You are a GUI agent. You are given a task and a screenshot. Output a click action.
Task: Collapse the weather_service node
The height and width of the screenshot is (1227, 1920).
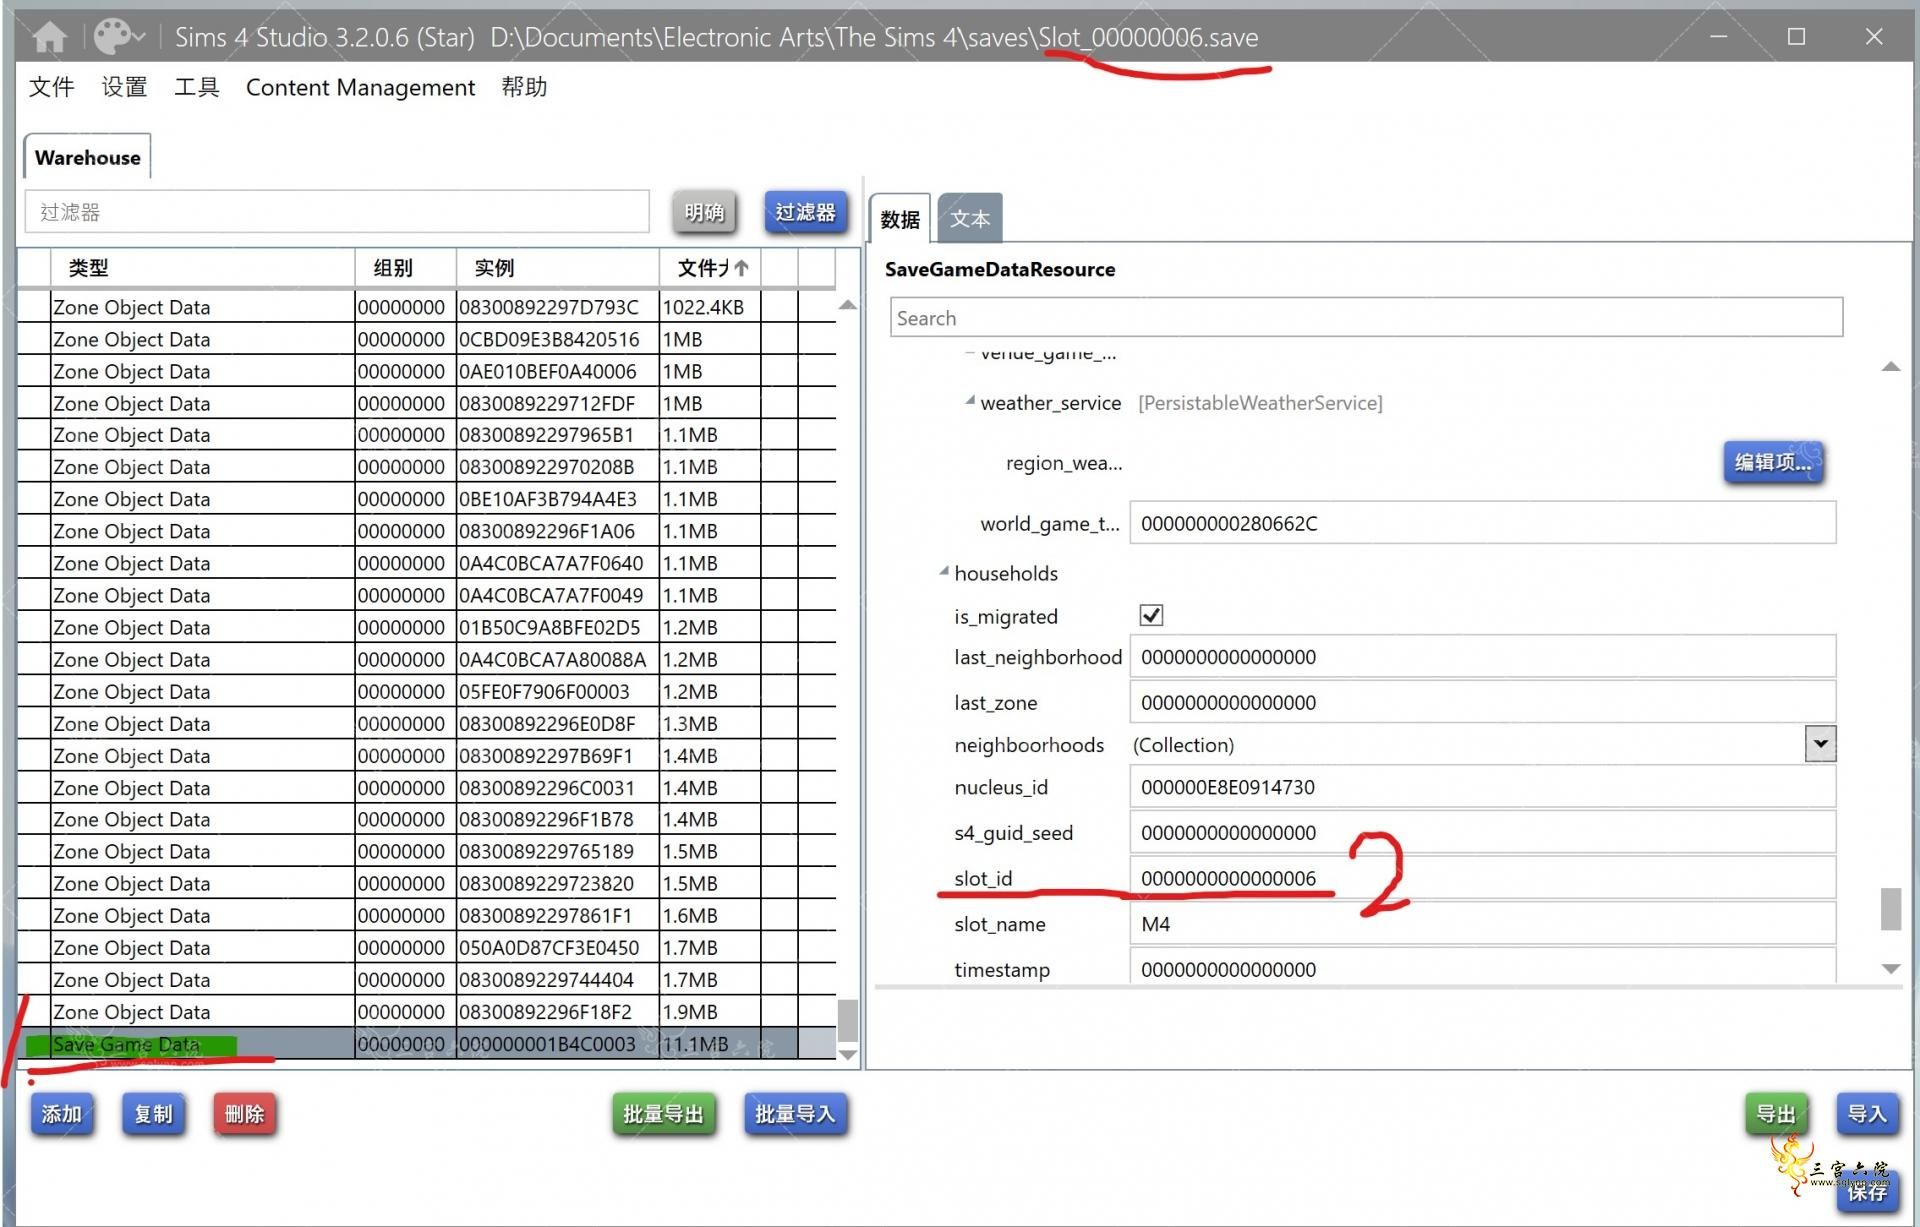(x=969, y=401)
